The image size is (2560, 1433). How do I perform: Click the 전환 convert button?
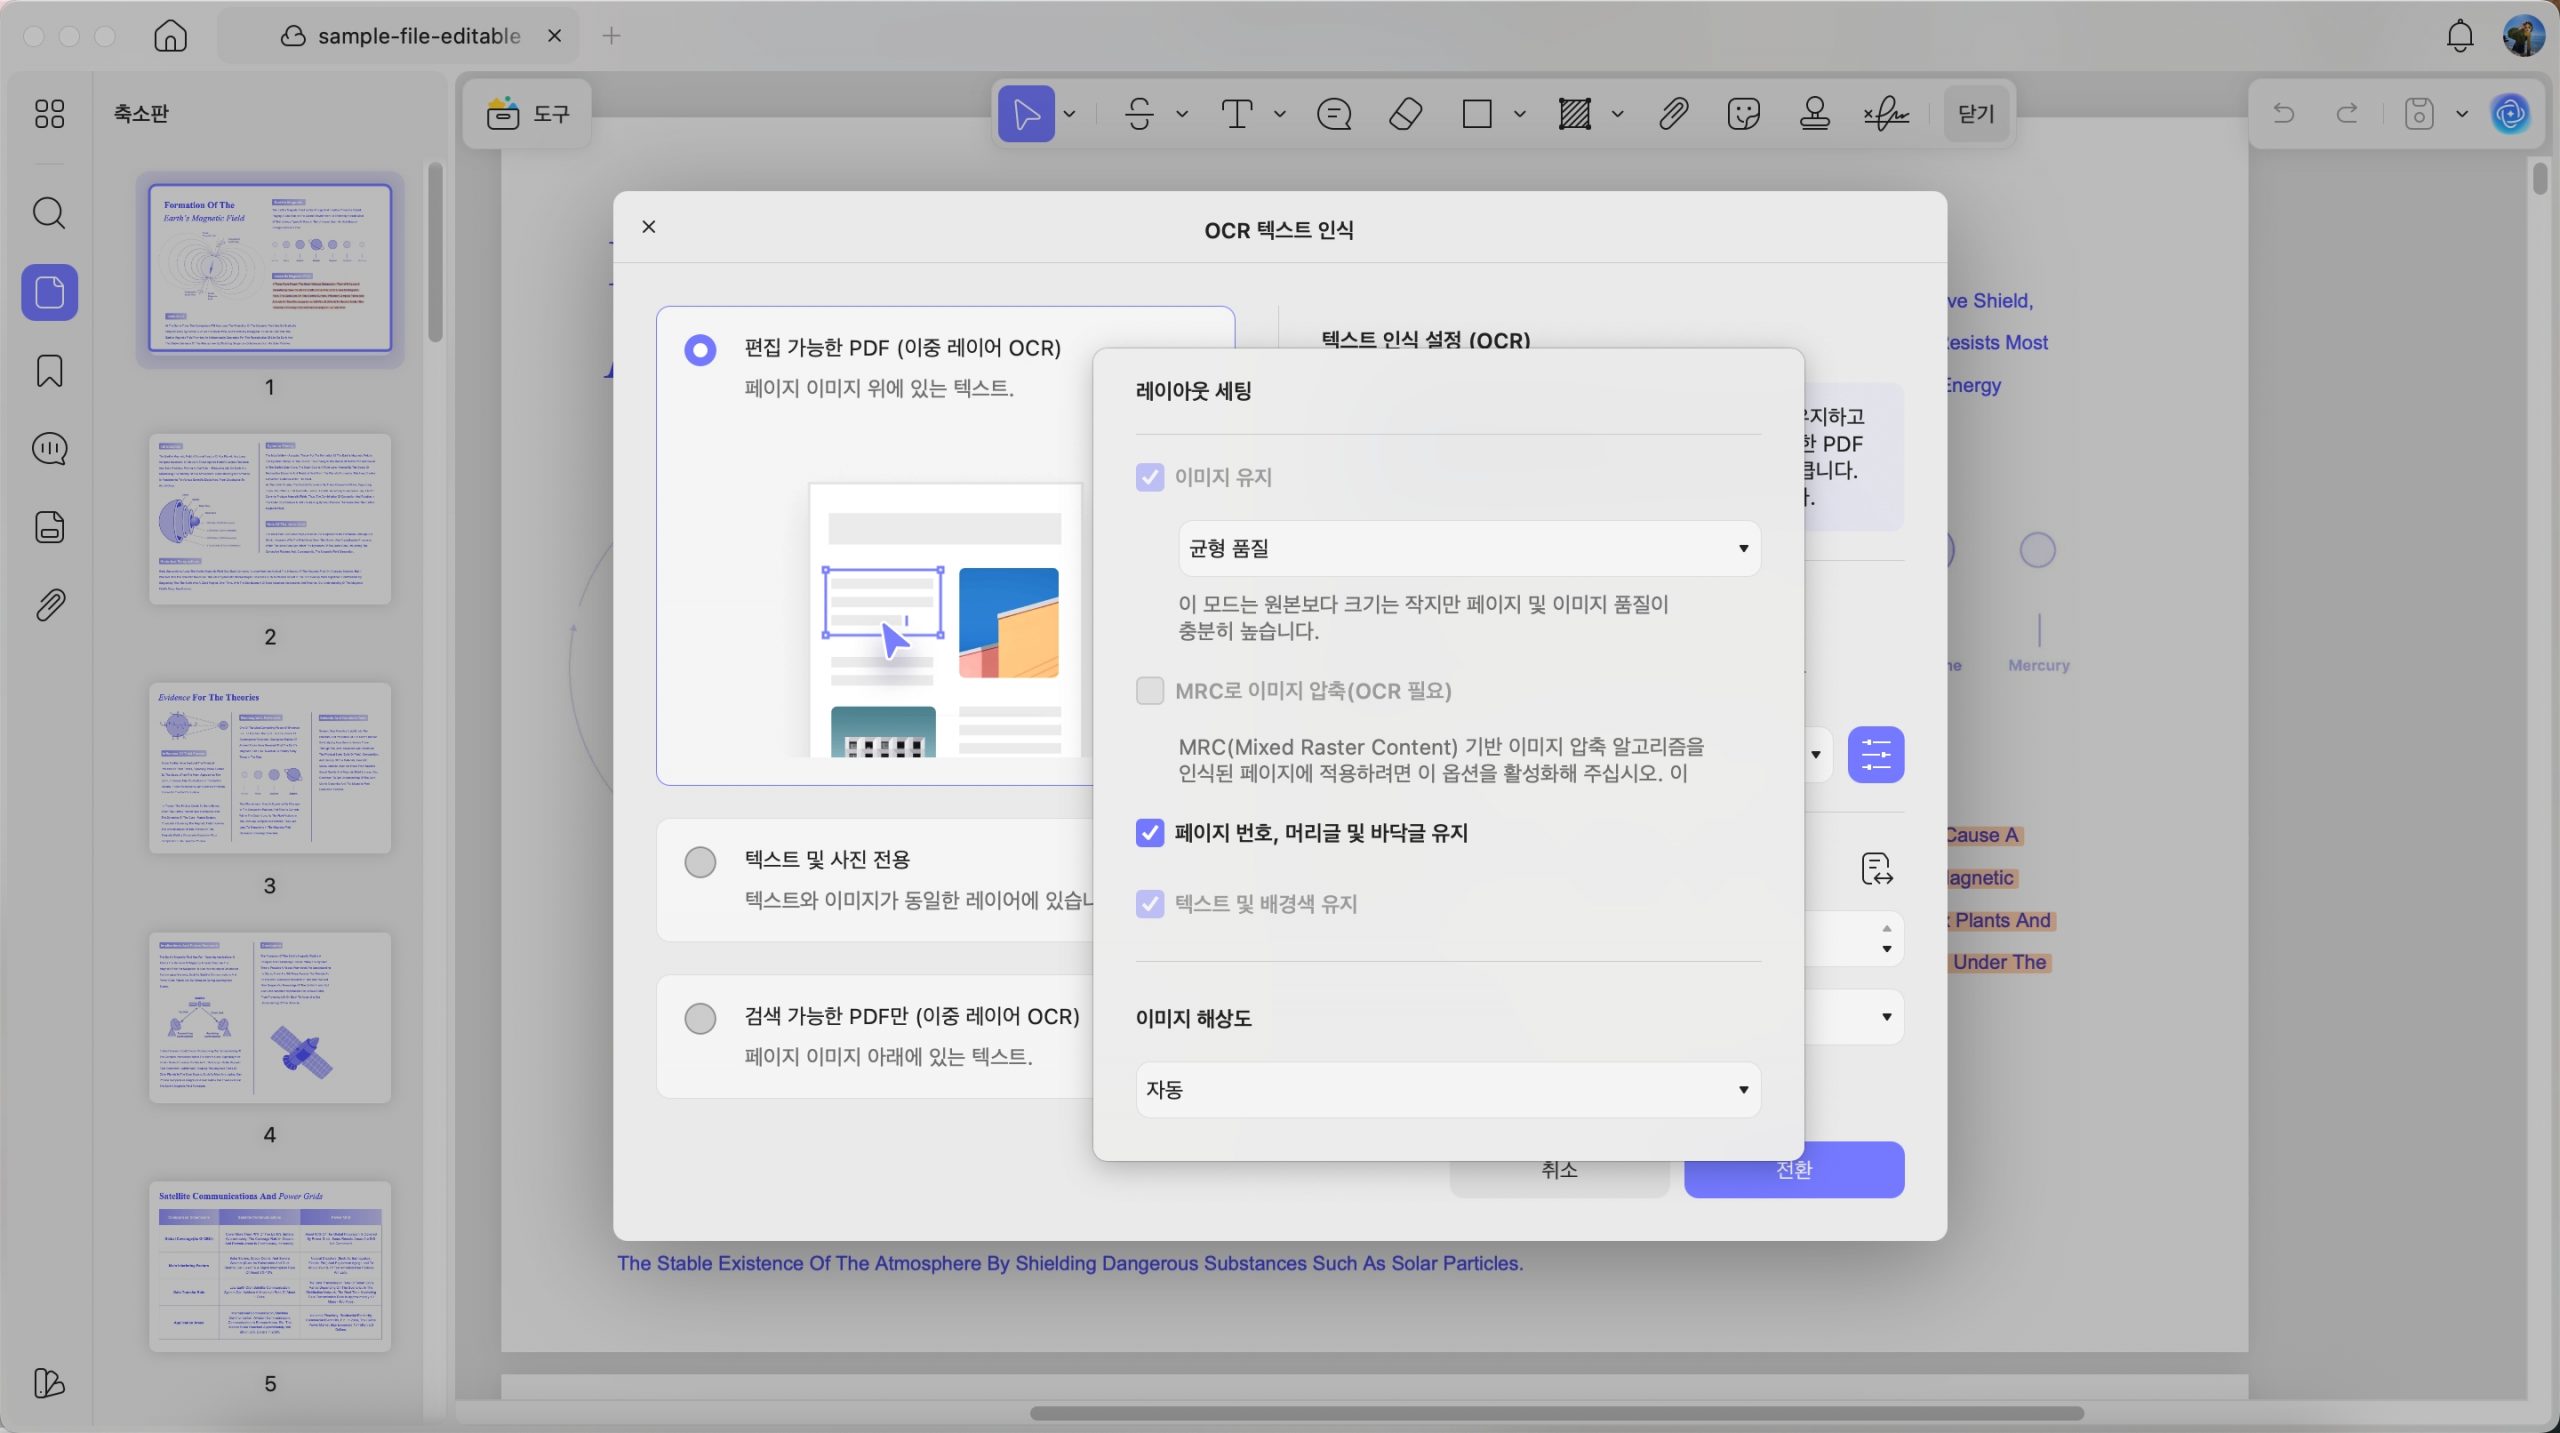[x=1794, y=1170]
